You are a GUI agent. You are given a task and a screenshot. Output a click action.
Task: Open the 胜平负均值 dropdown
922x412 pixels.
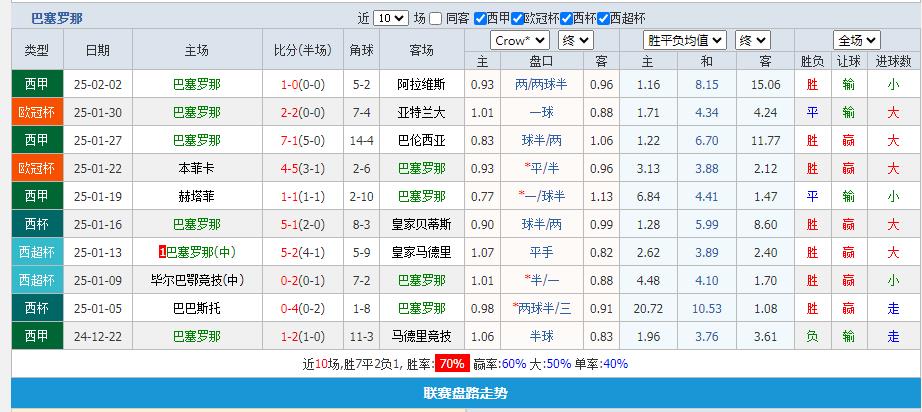pos(685,40)
